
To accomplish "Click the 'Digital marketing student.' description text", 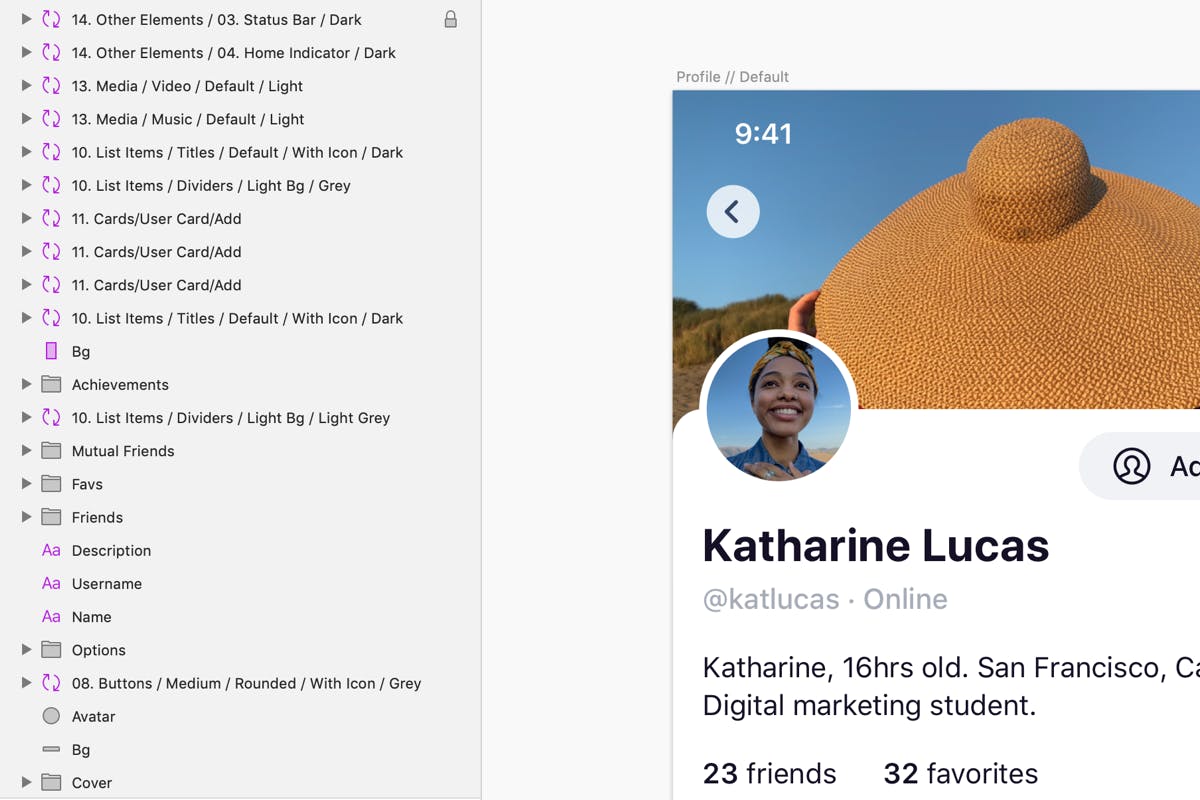I will point(869,705).
